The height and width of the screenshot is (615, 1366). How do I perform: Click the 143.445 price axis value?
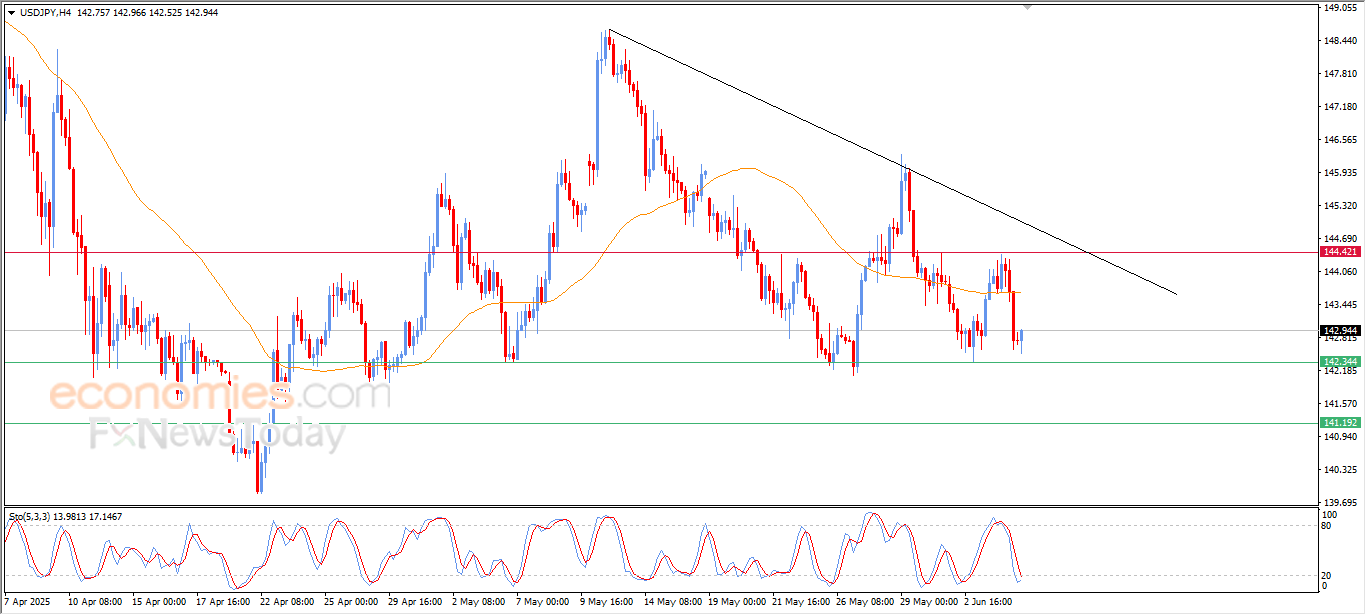tap(1339, 305)
